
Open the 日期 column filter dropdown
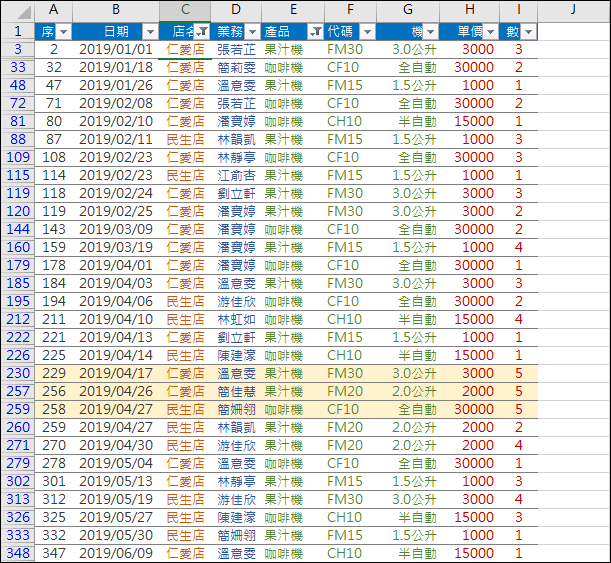tap(150, 32)
